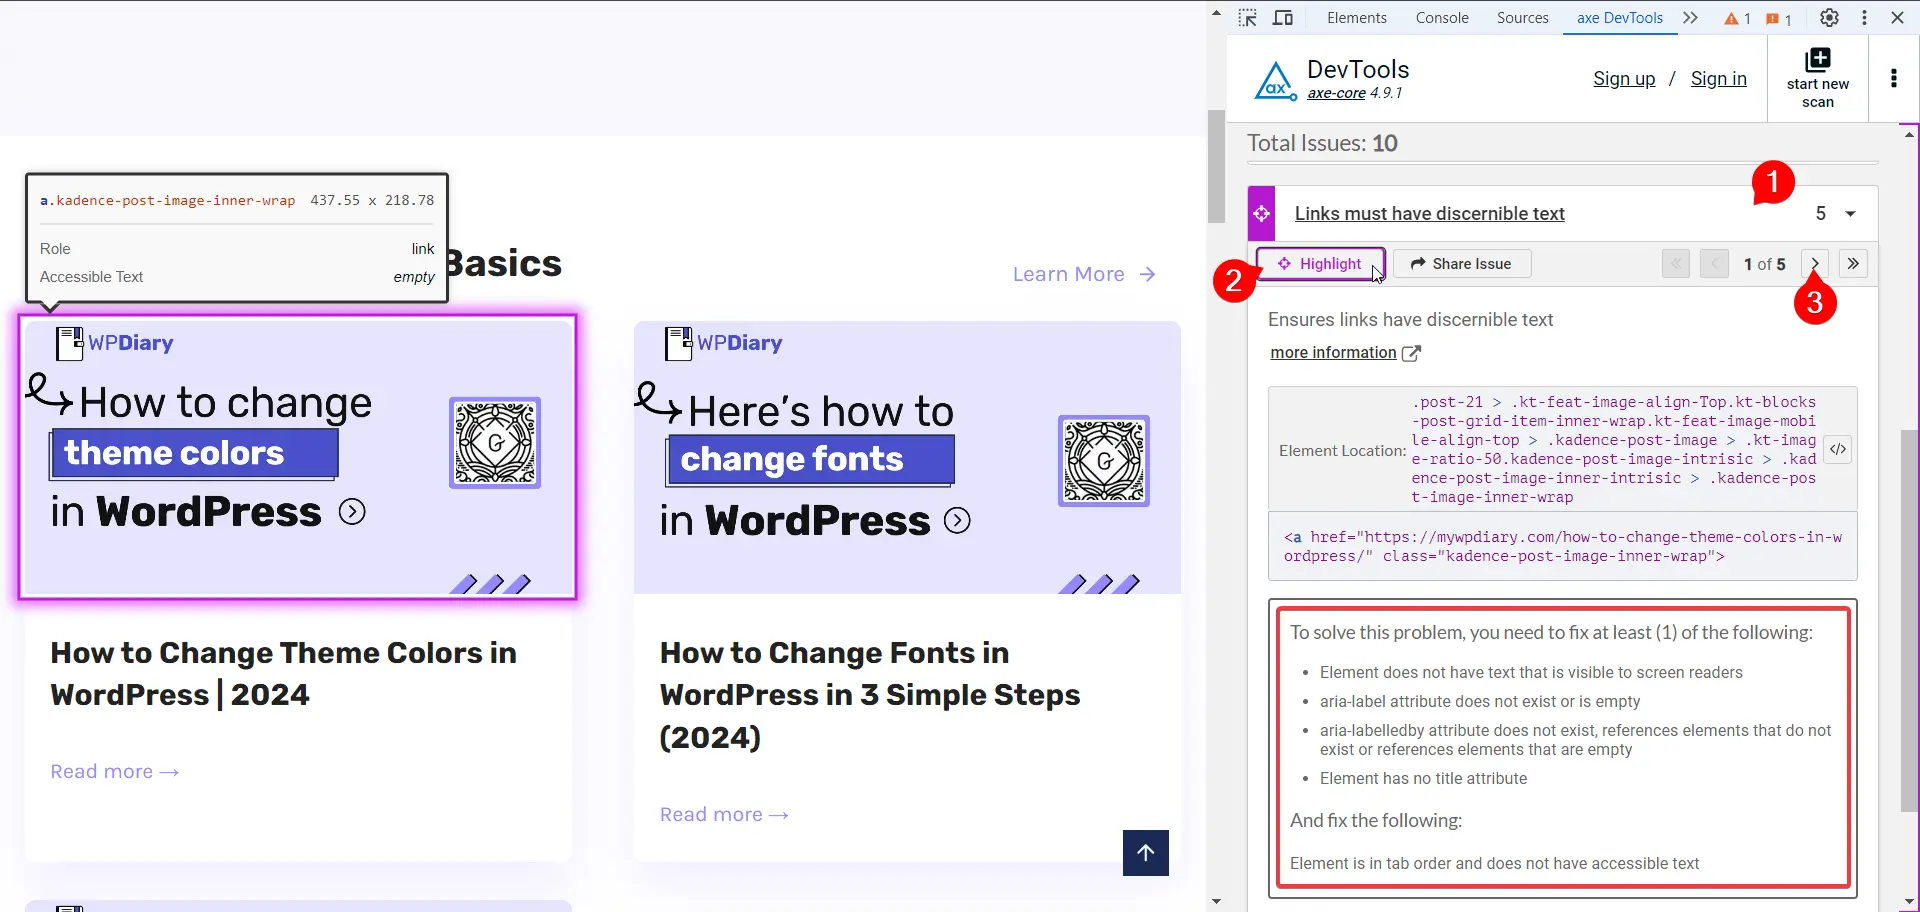Collapse the issue group dropdown arrow
This screenshot has height=912, width=1920.
click(x=1850, y=214)
